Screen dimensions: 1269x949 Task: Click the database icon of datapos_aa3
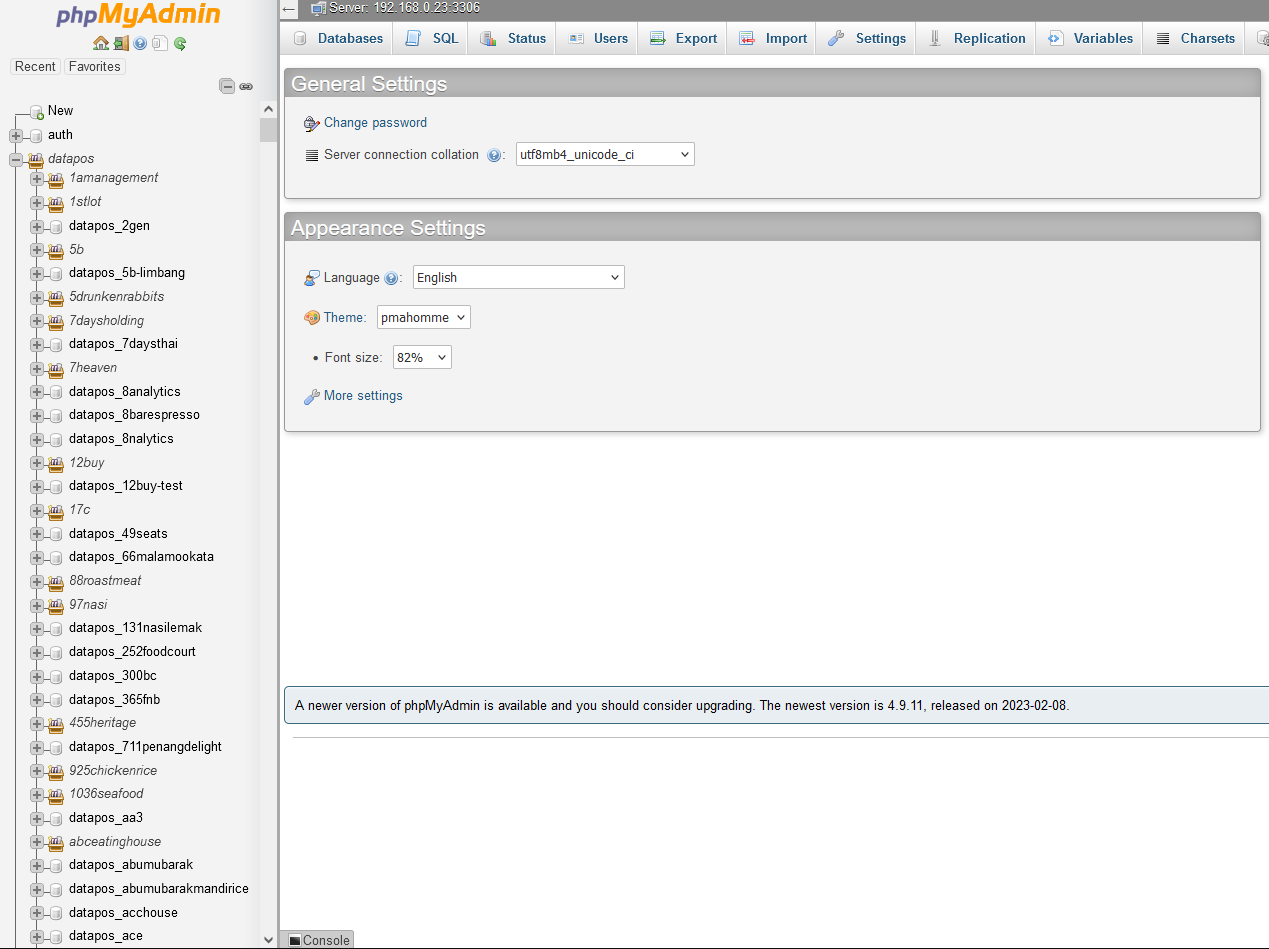pyautogui.click(x=57, y=818)
